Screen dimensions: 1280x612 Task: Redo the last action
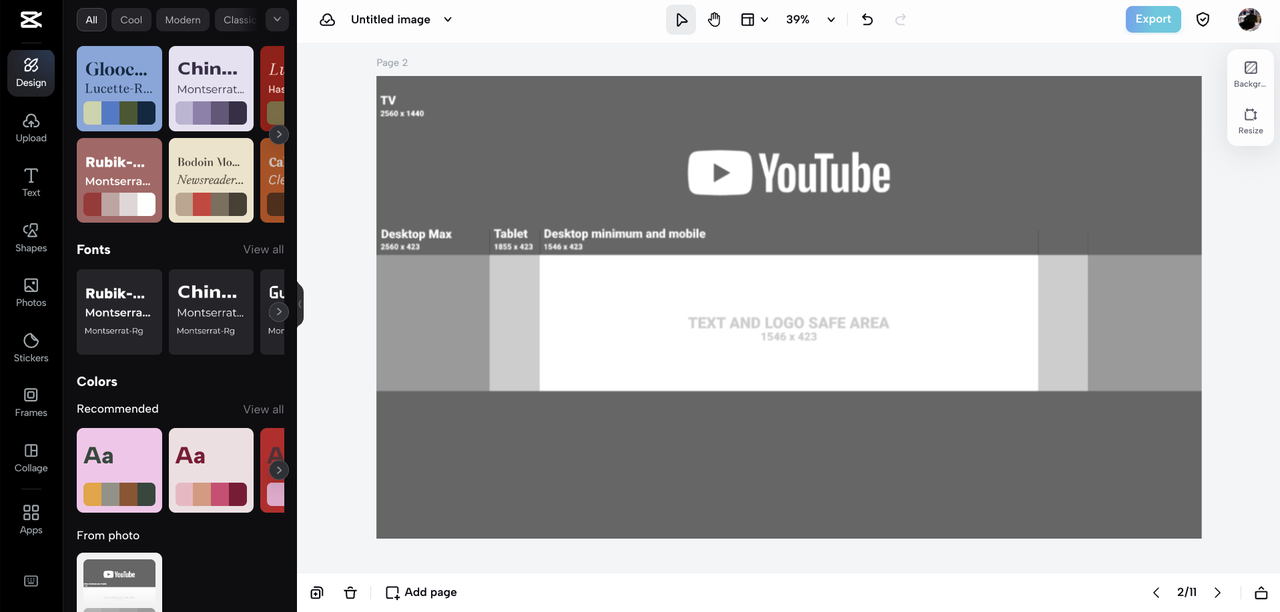point(900,19)
